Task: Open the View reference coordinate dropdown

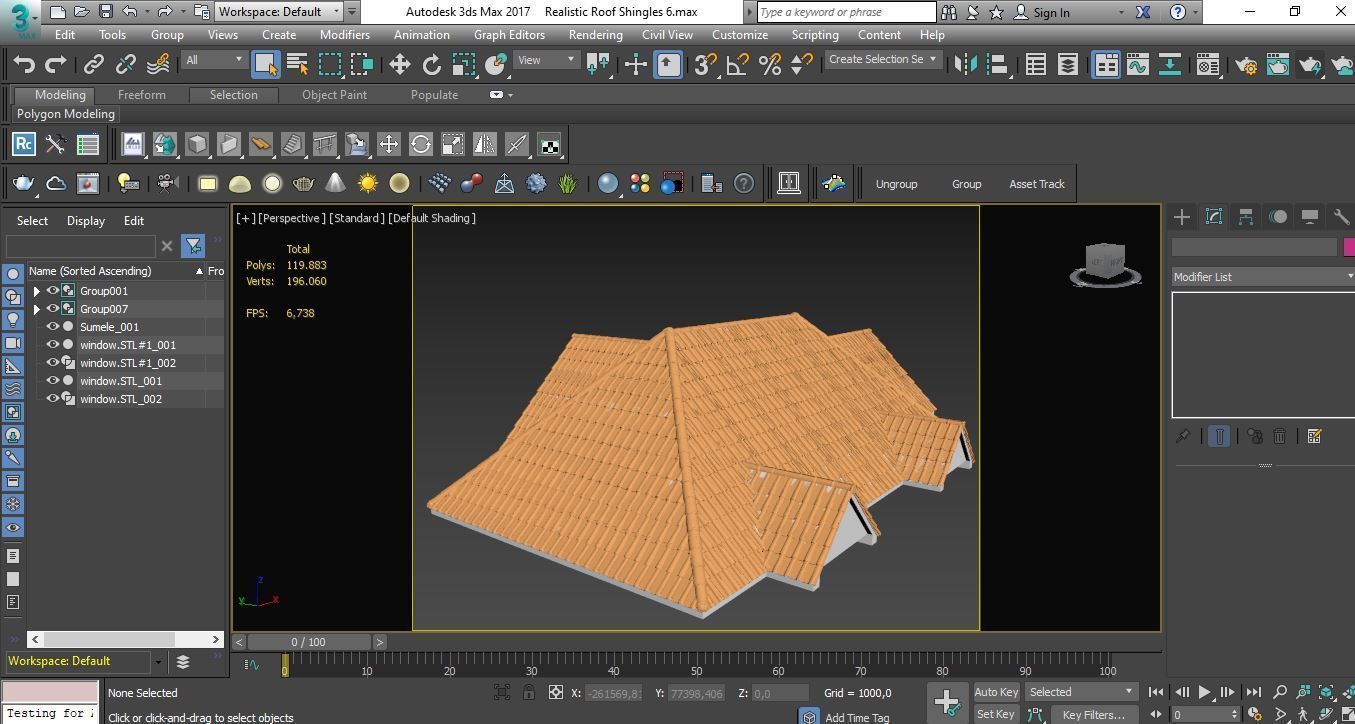Action: pyautogui.click(x=547, y=60)
